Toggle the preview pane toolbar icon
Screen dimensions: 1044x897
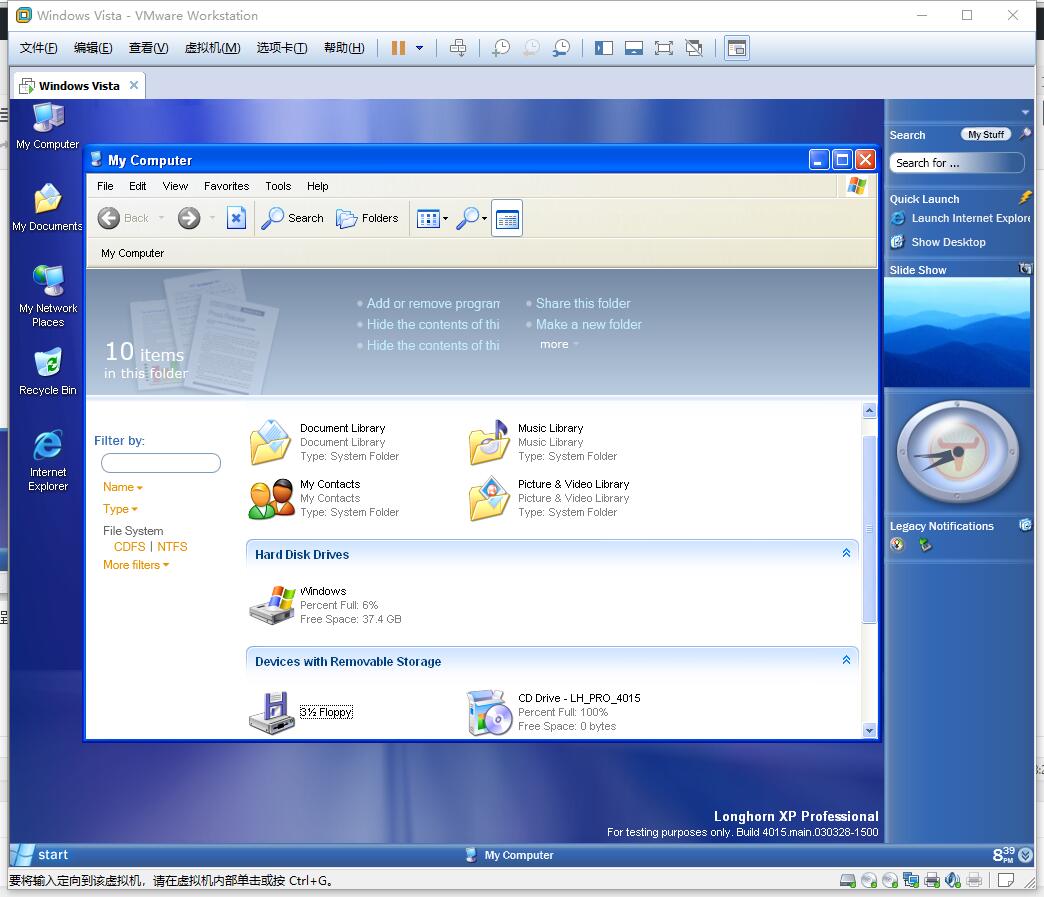click(x=507, y=218)
